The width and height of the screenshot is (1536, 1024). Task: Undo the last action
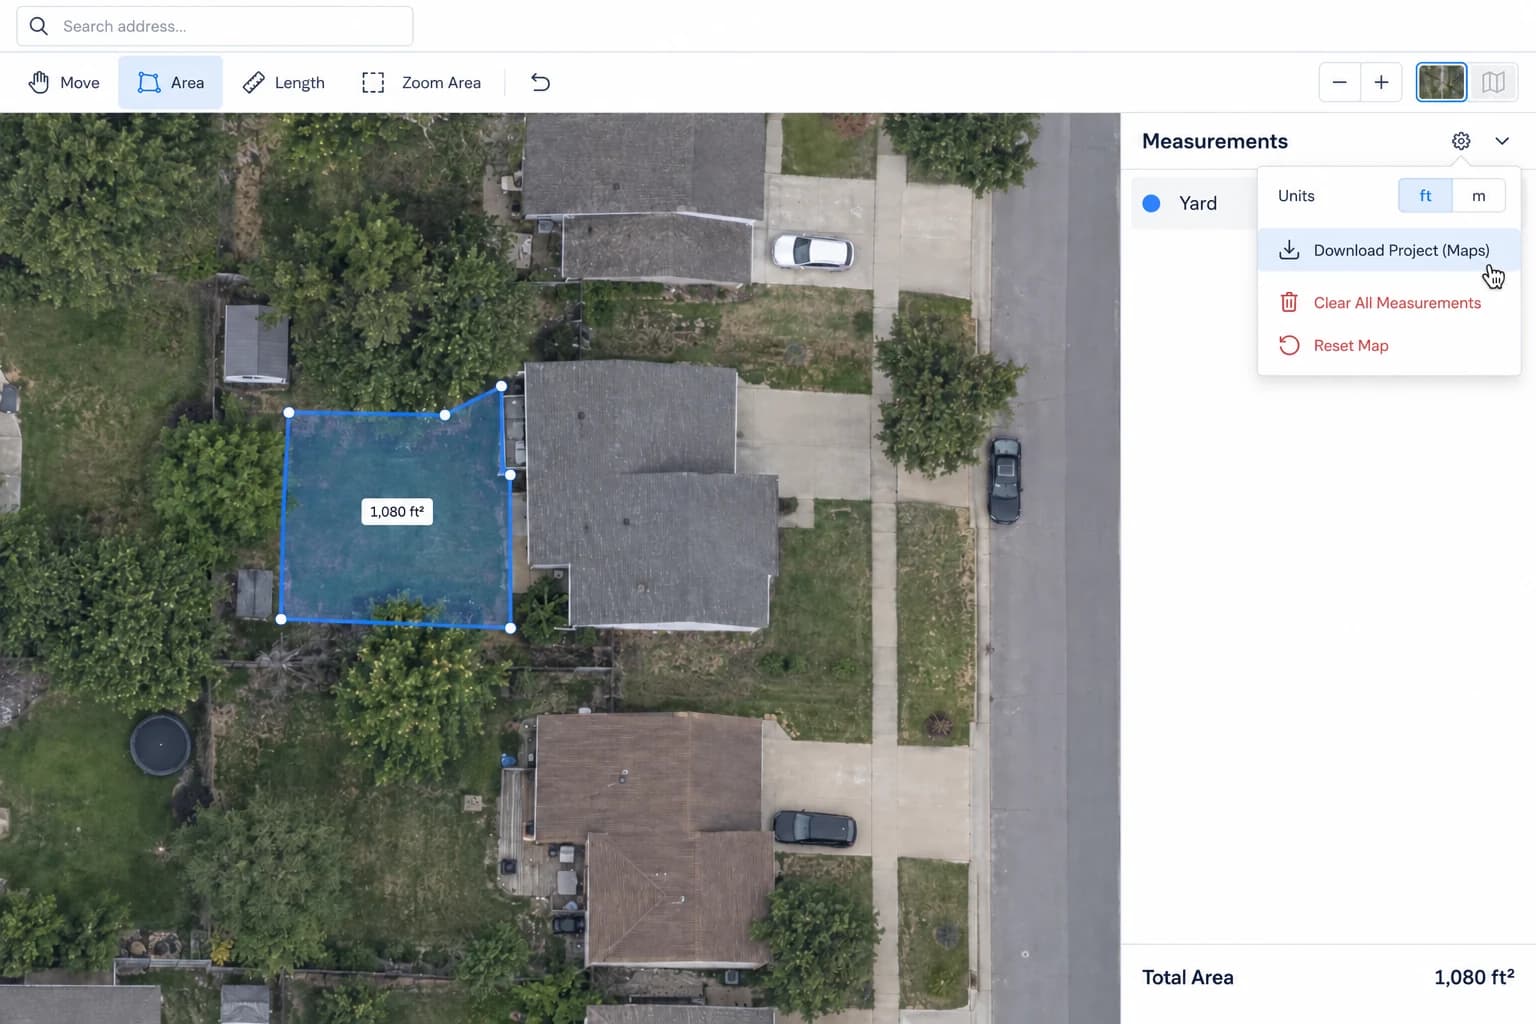click(540, 83)
